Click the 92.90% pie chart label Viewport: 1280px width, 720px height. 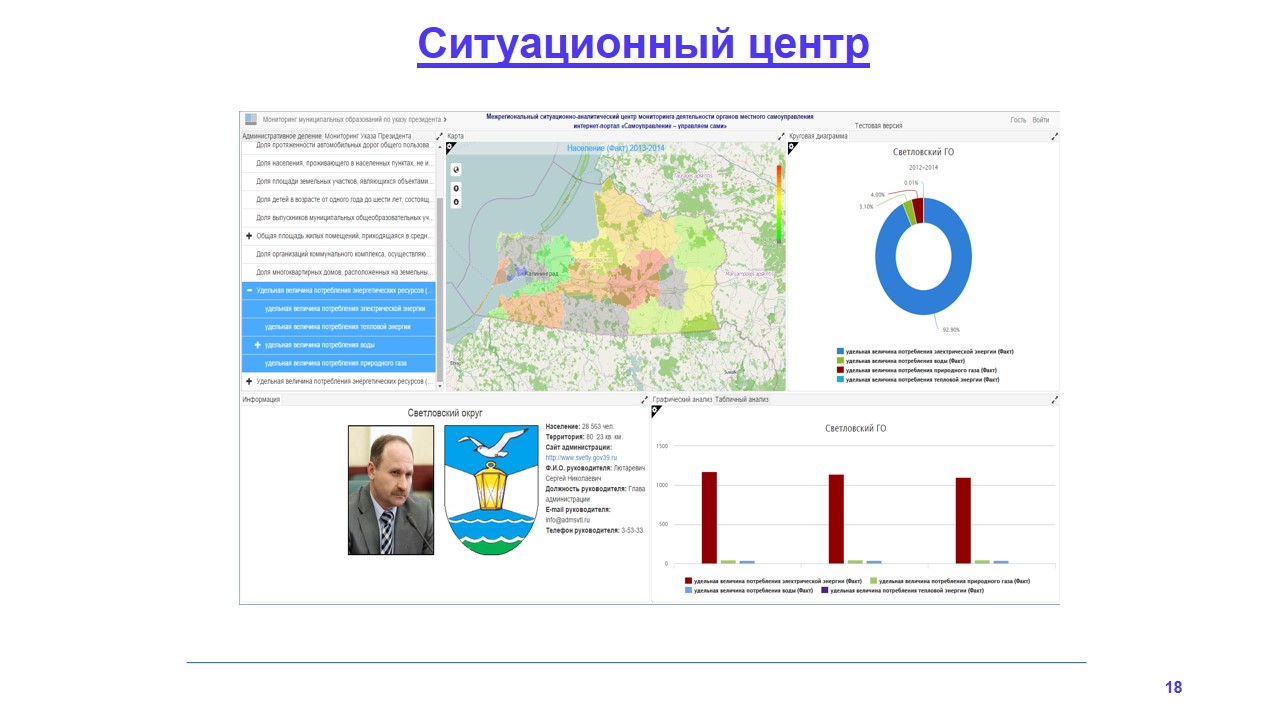coord(950,328)
